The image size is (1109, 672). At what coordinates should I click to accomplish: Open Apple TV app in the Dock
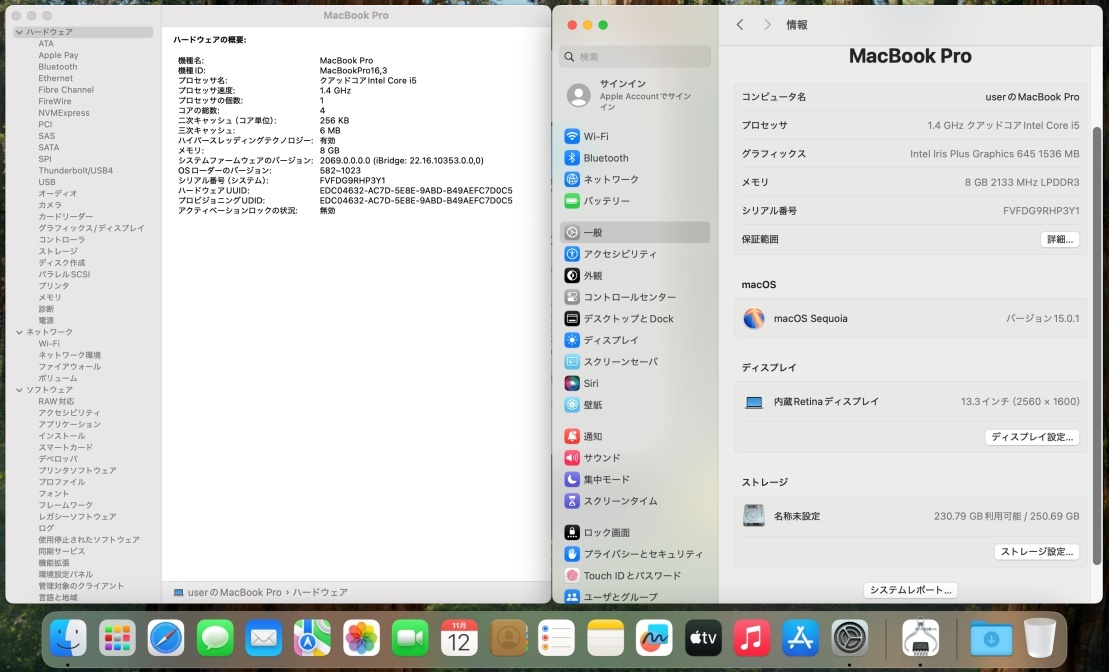[x=703, y=638]
